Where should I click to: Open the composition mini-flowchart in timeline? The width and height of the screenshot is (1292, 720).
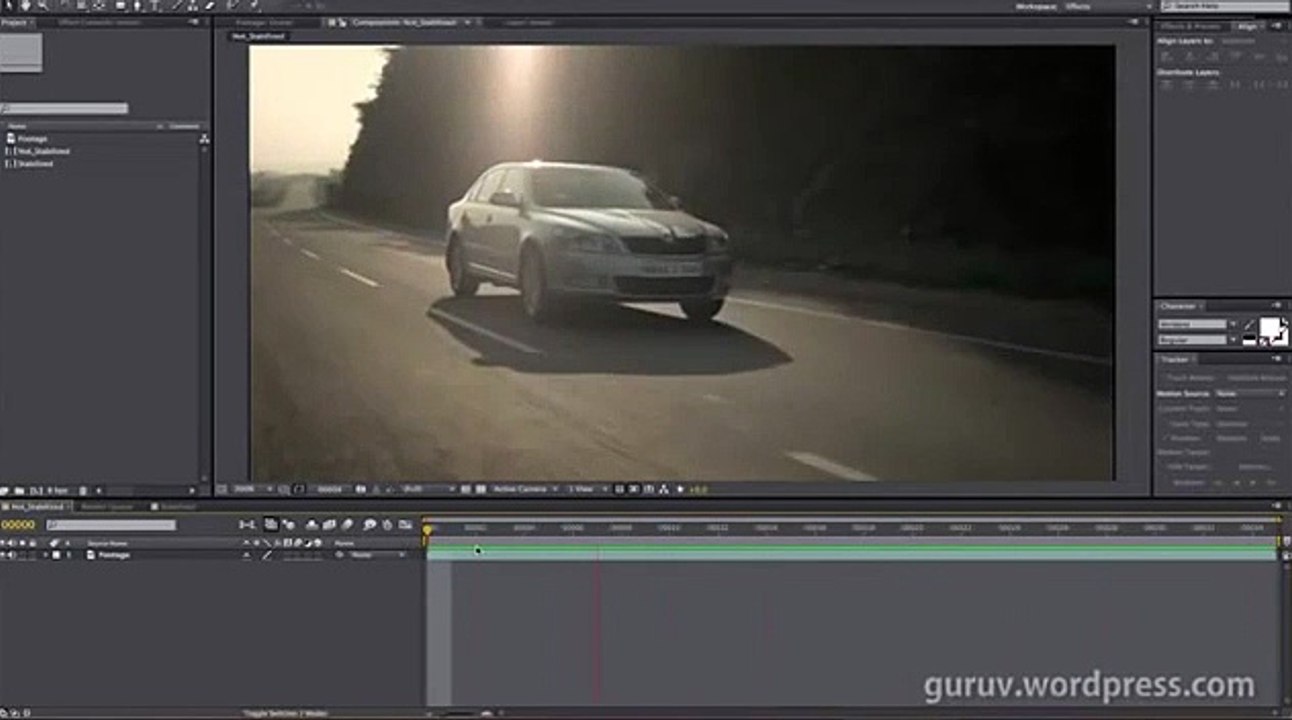pyautogui.click(x=248, y=524)
